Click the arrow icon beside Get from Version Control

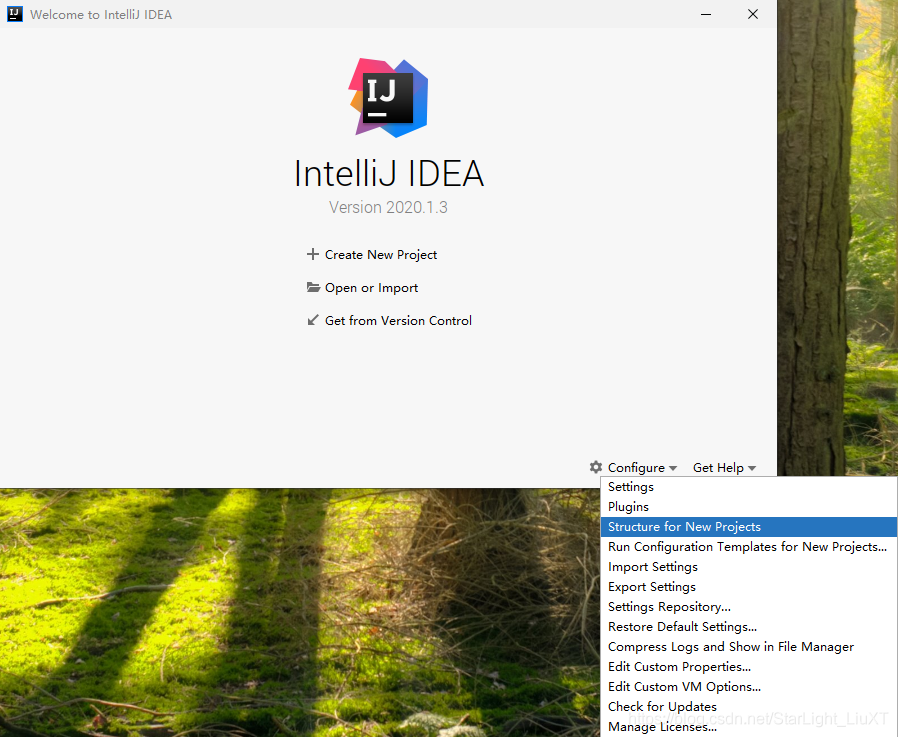pos(313,320)
